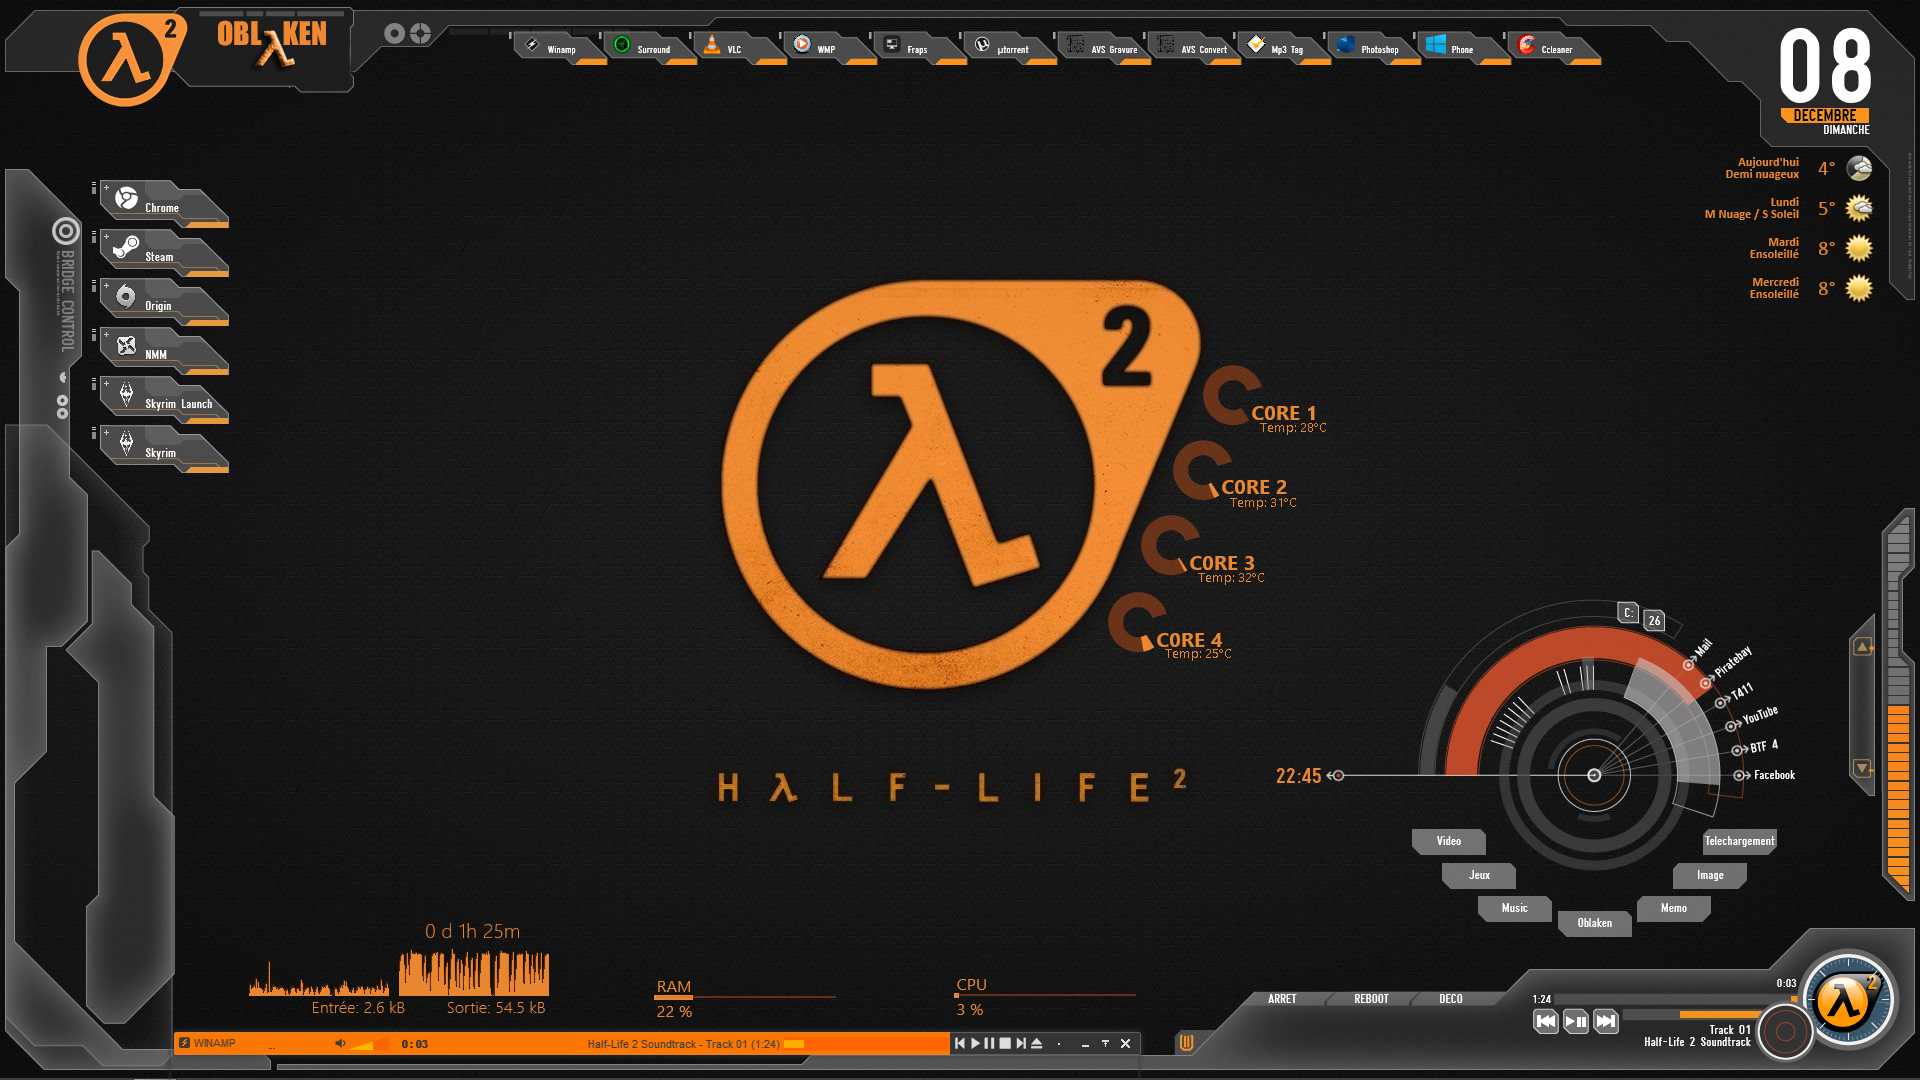Image resolution: width=1920 pixels, height=1080 pixels.
Task: Open the T411 dial link
Action: coord(1735,695)
